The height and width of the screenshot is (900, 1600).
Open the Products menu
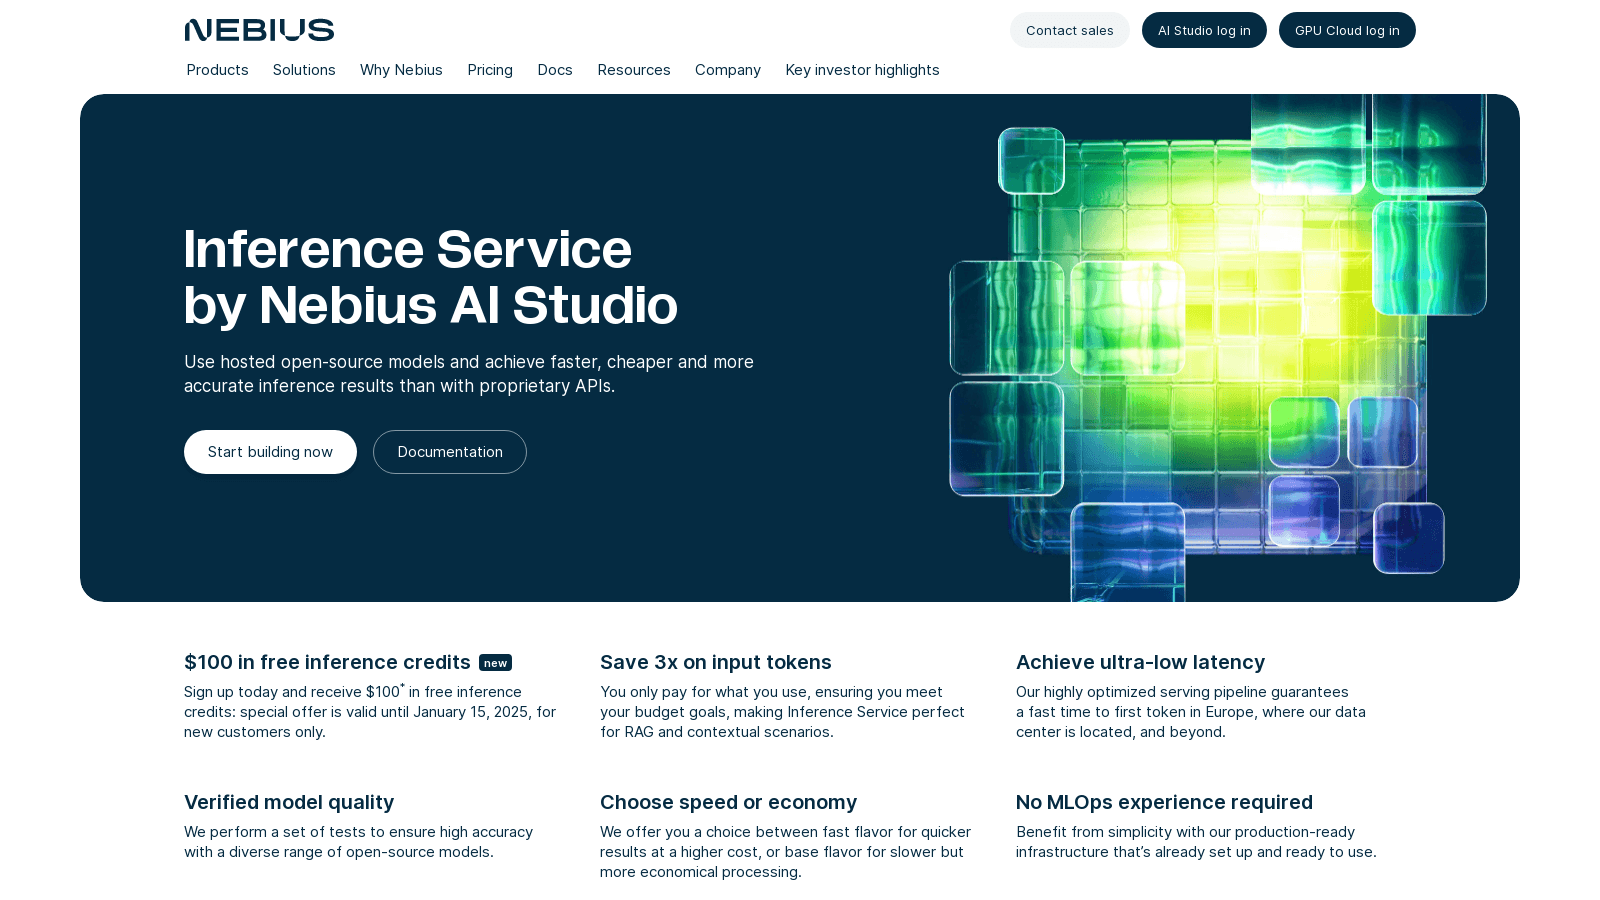(217, 70)
